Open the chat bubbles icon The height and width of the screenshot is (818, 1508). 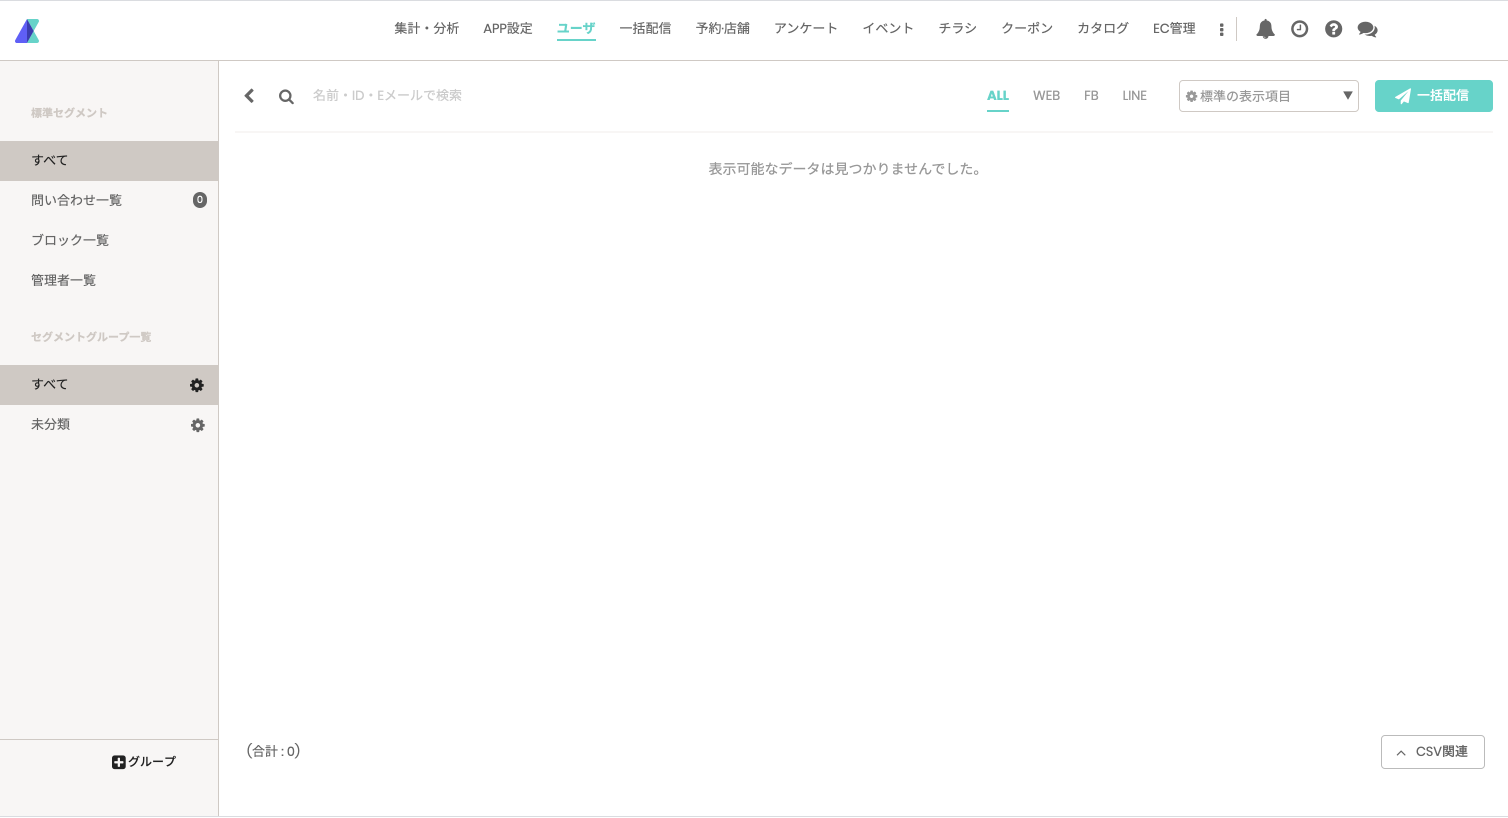click(1367, 30)
